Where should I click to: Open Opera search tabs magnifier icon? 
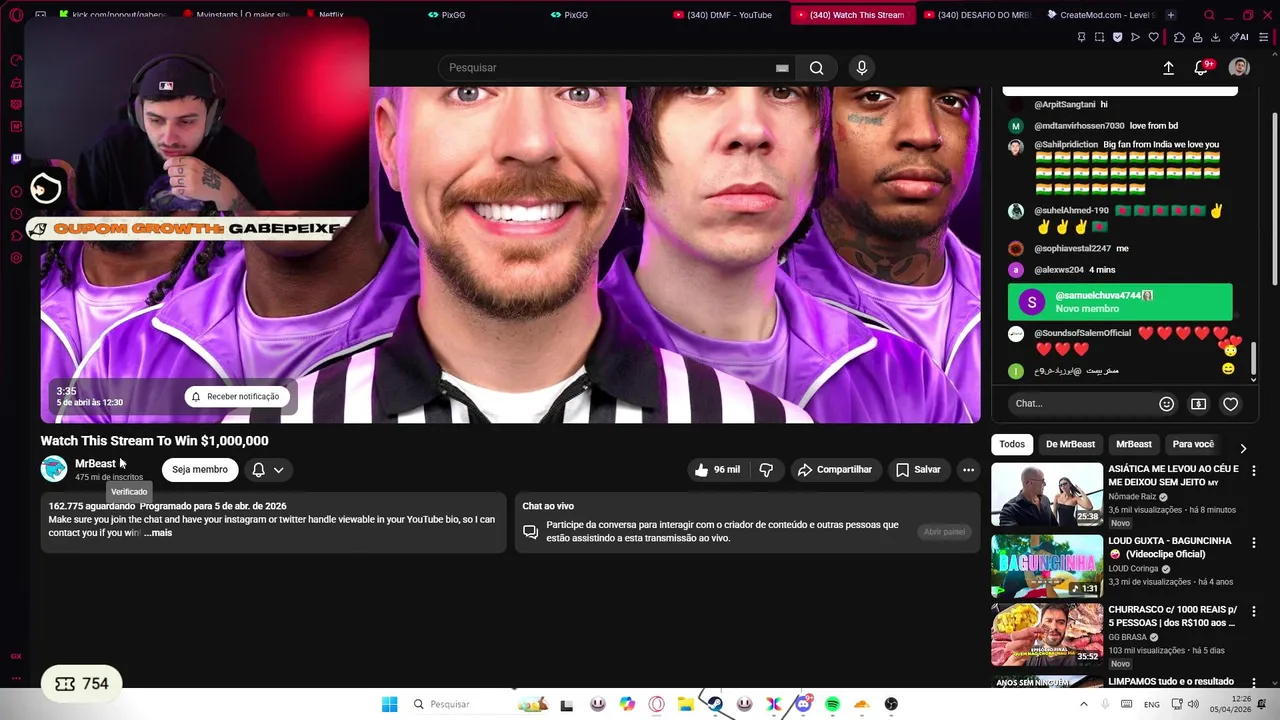pos(1209,15)
